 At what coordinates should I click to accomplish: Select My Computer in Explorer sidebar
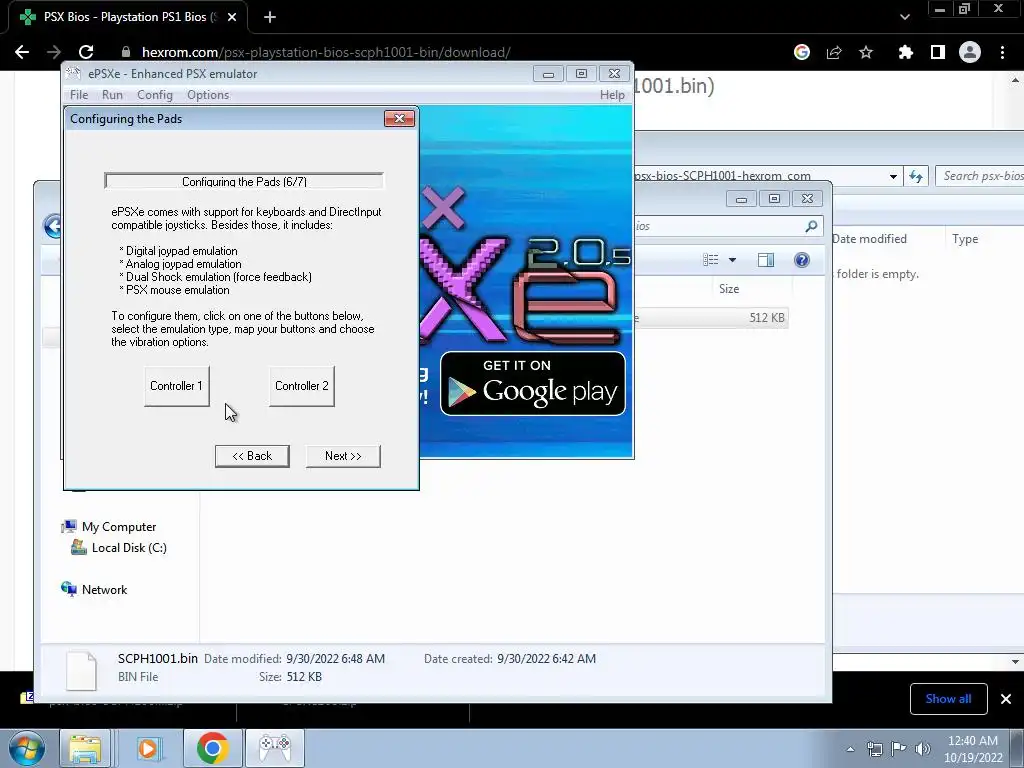point(119,526)
